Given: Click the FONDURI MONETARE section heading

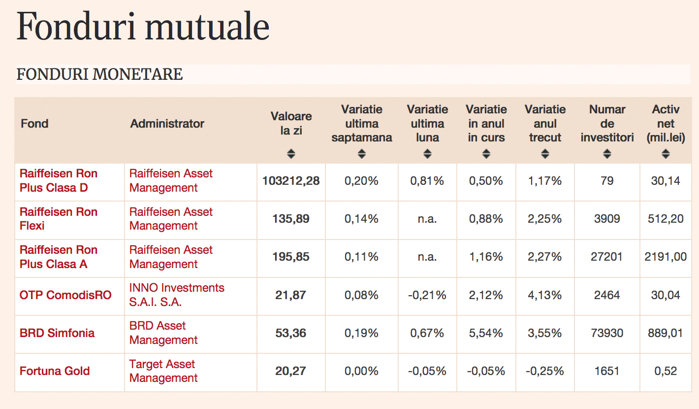Looking at the screenshot, I should pos(99,75).
